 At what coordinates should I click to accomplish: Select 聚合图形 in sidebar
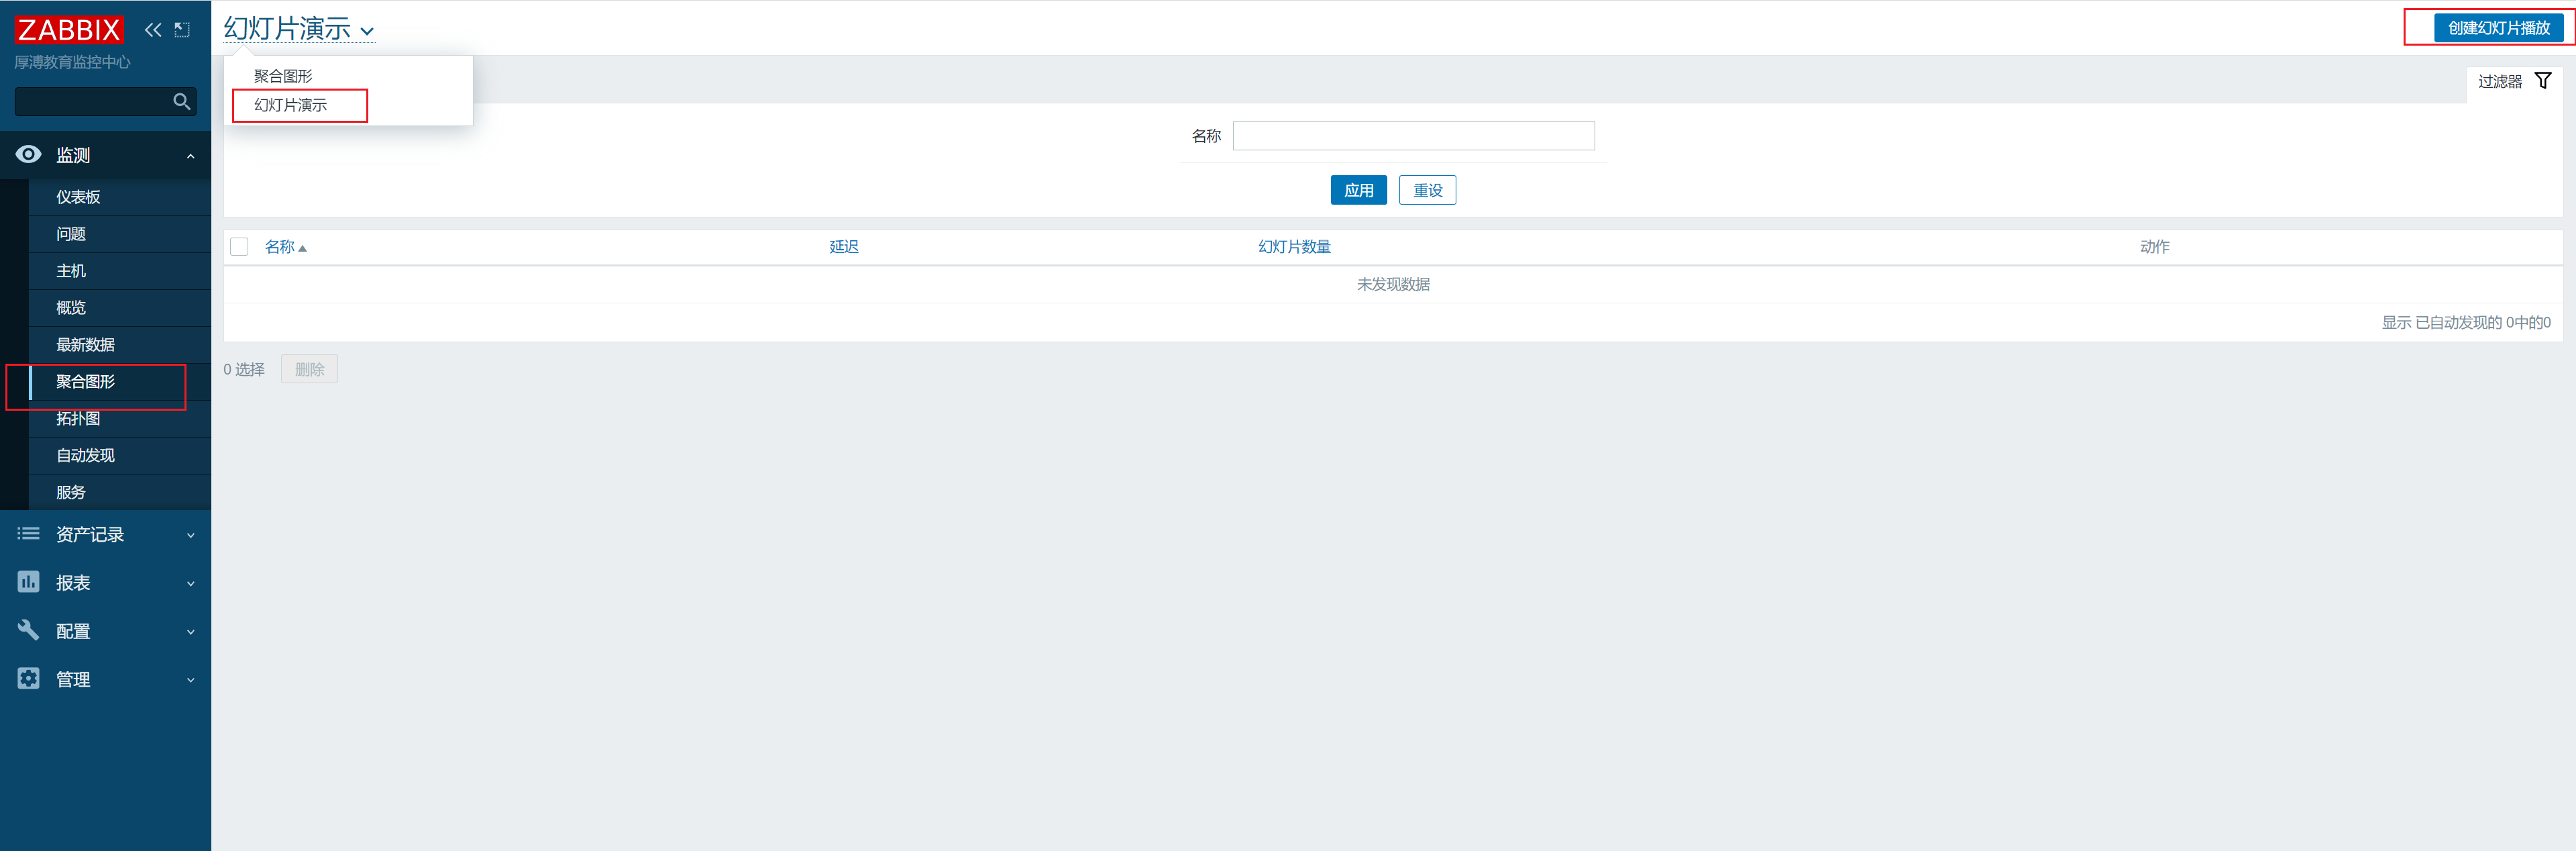point(120,382)
